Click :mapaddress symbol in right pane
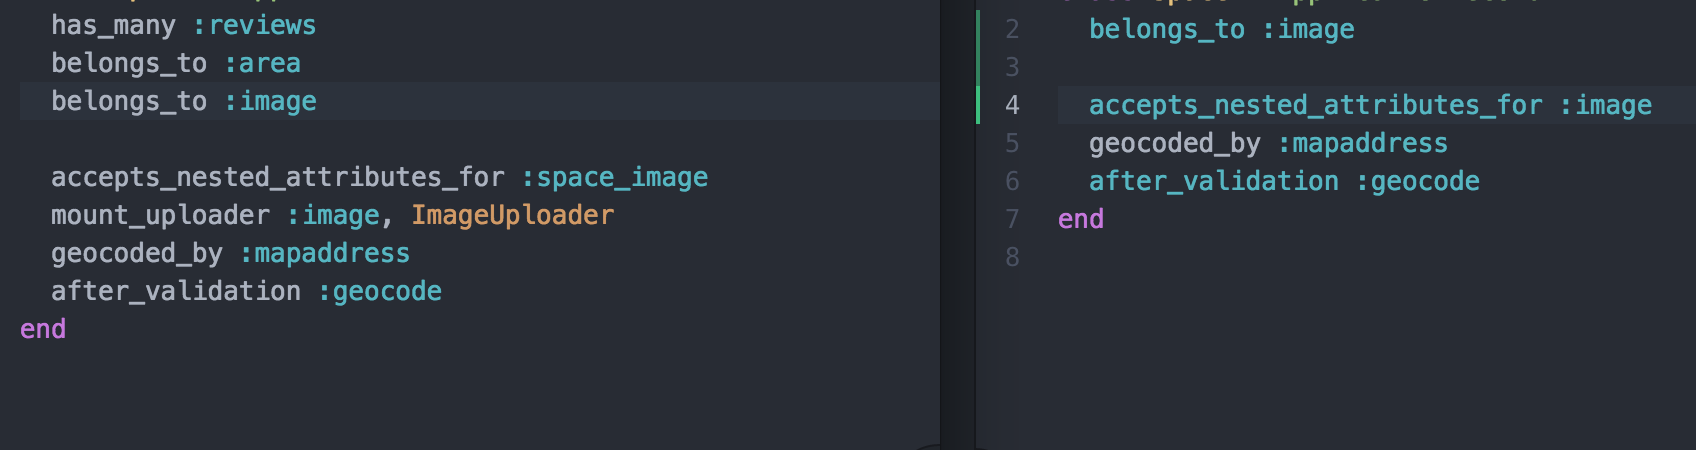 (x=1362, y=144)
